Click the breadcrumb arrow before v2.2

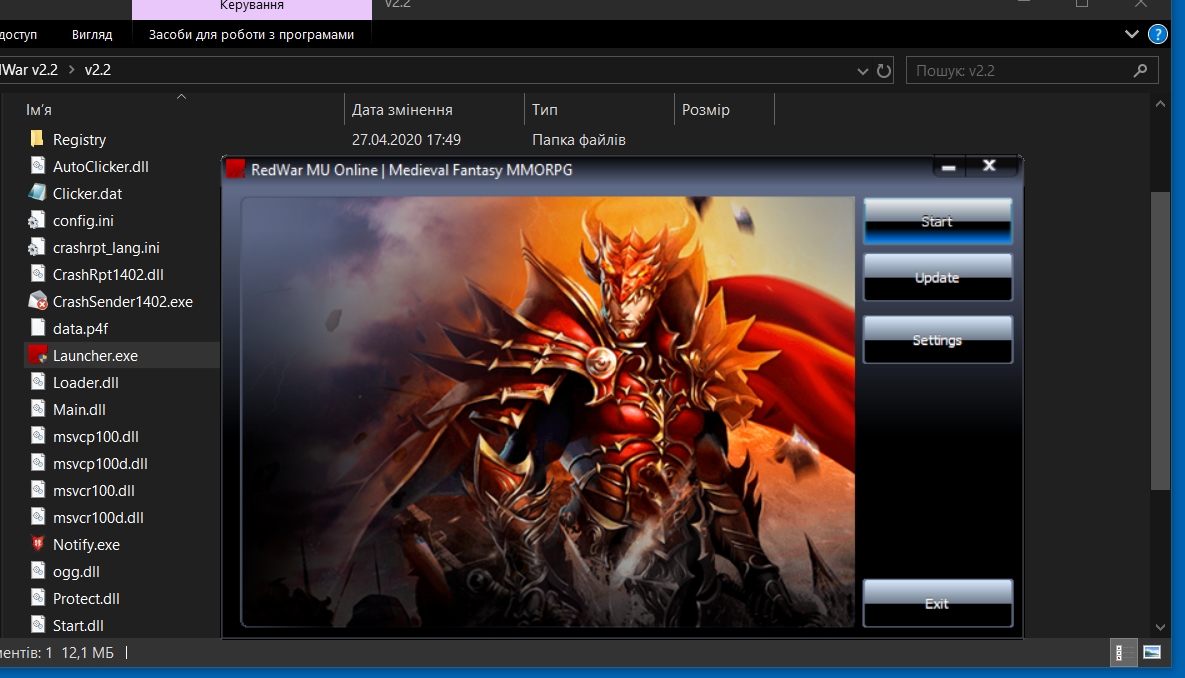[72, 70]
